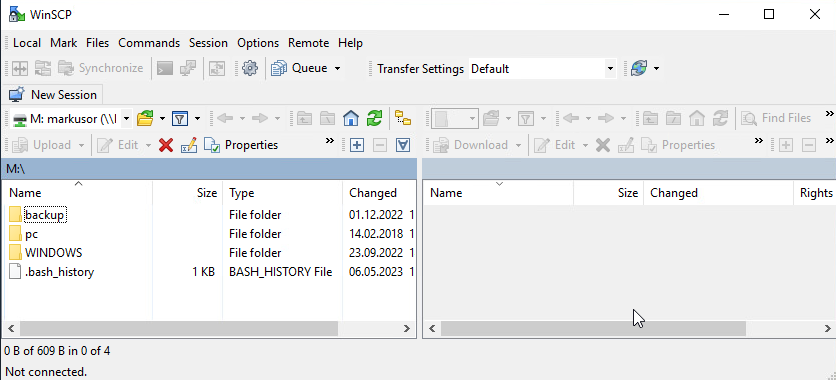
Task: Open the New Session tab
Action: (53, 95)
